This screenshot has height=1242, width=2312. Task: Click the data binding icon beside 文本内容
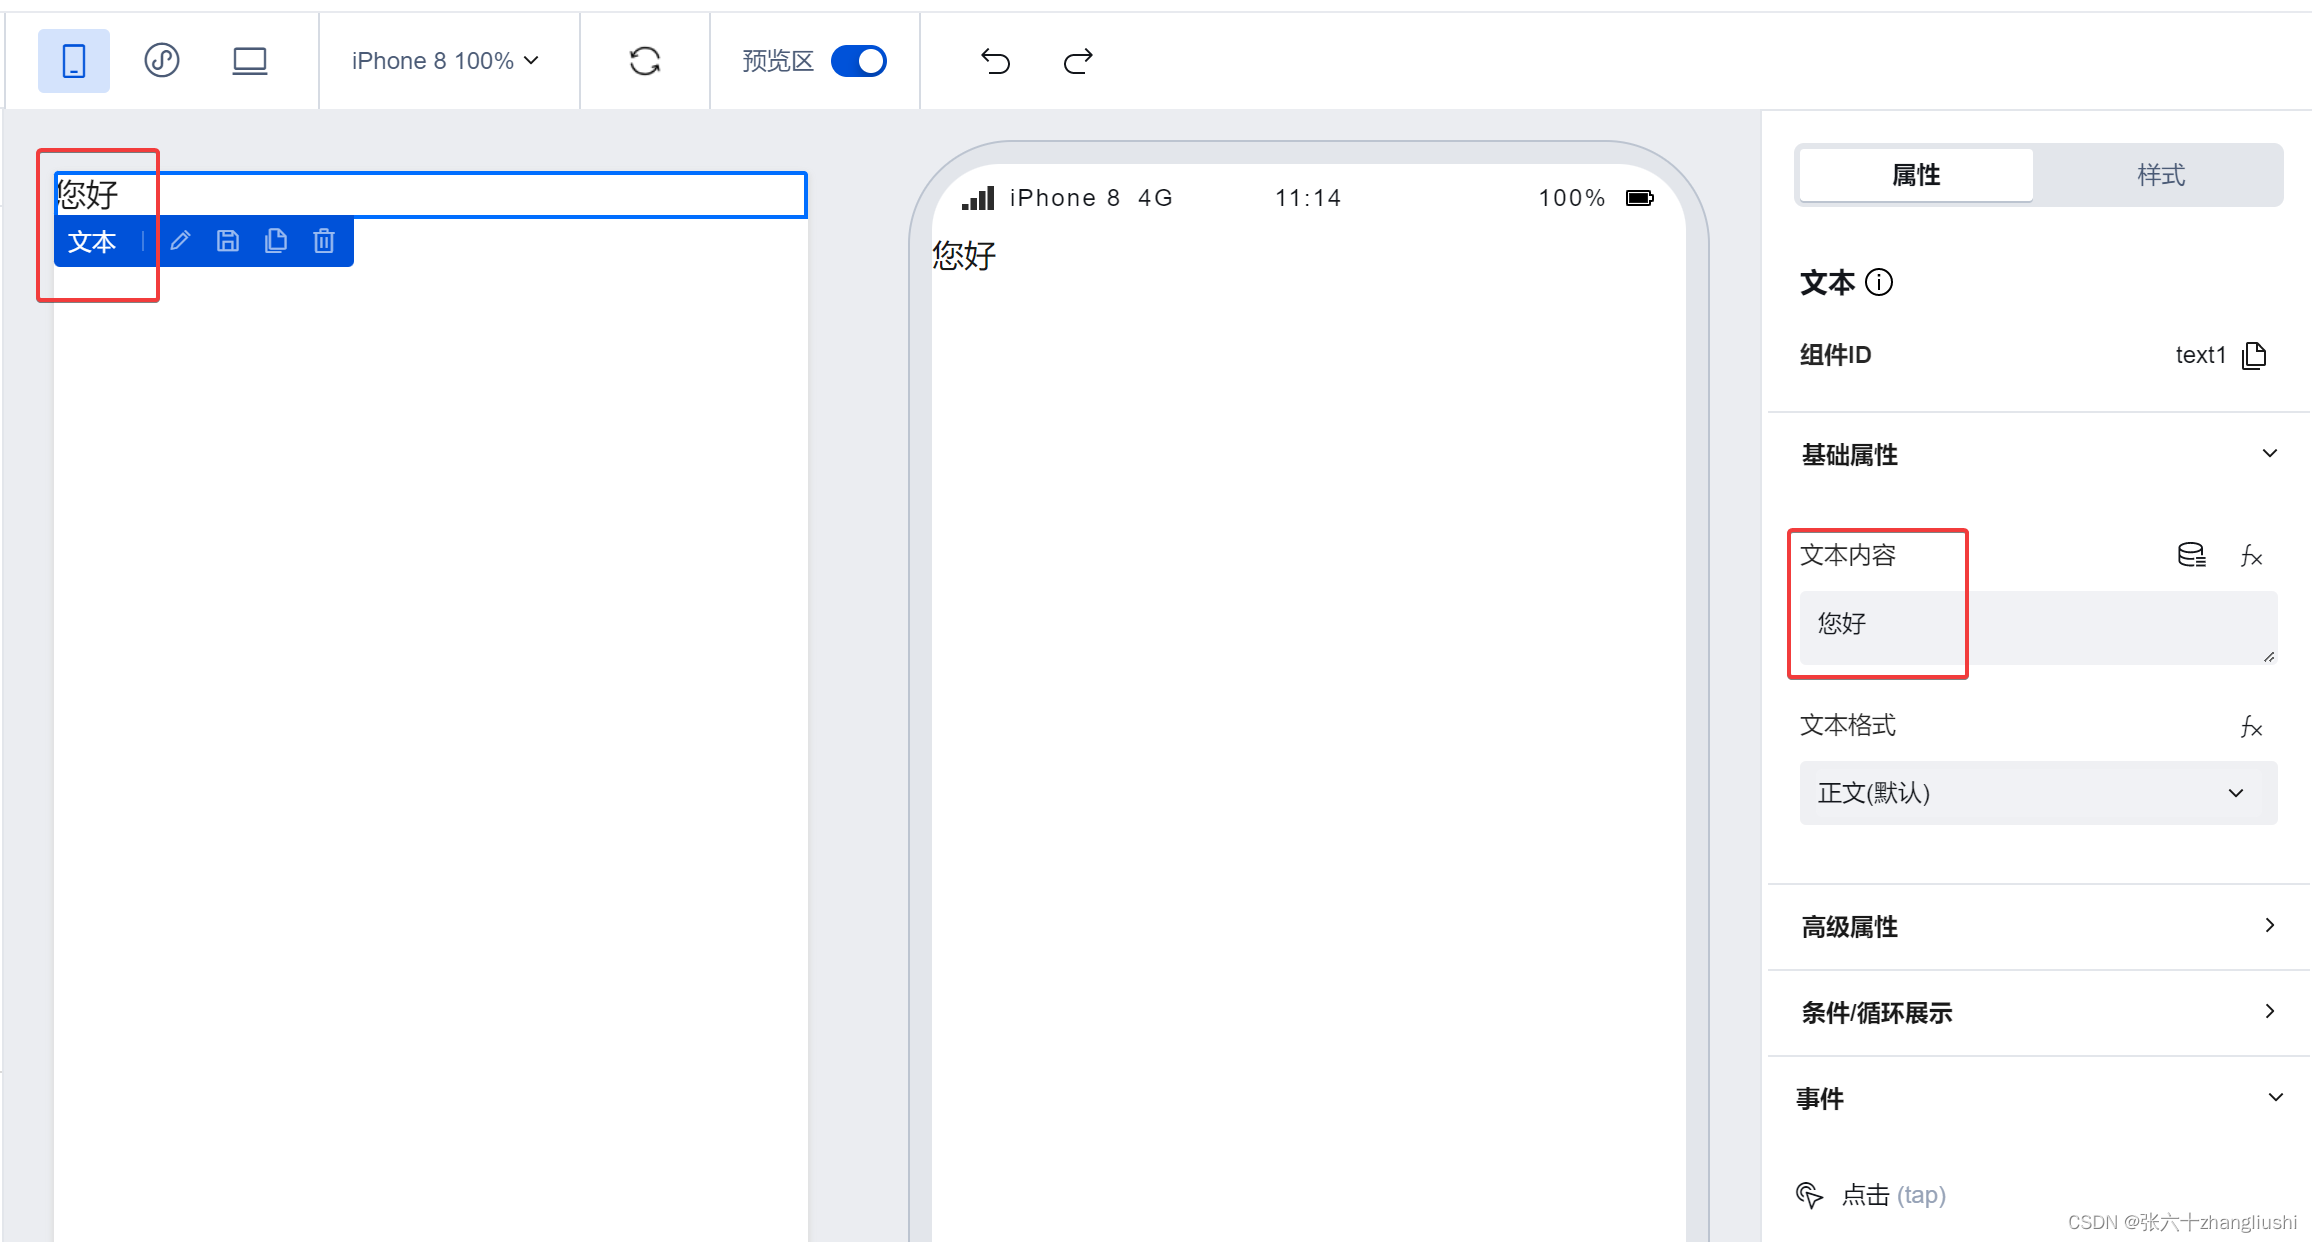(x=2191, y=555)
